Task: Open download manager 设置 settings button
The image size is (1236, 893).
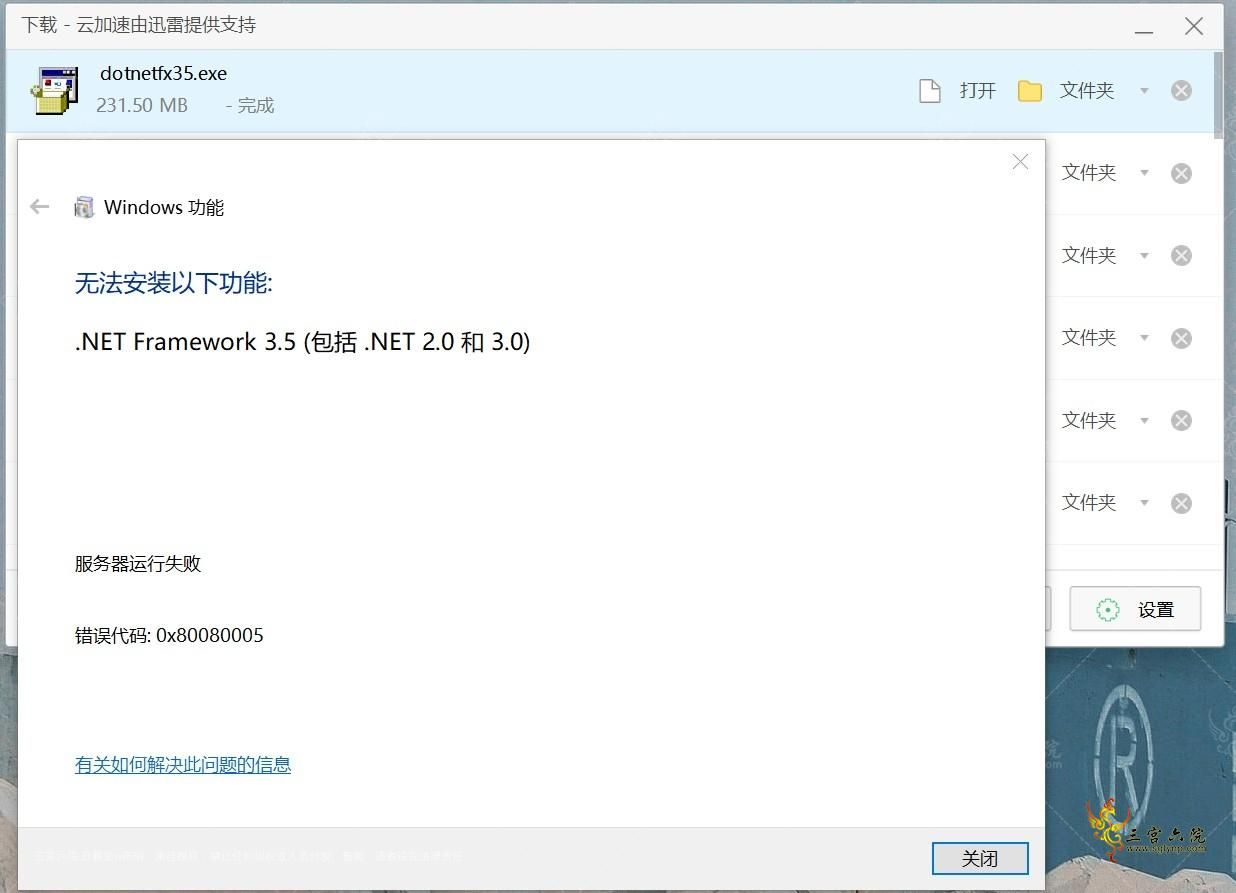Action: (1135, 609)
